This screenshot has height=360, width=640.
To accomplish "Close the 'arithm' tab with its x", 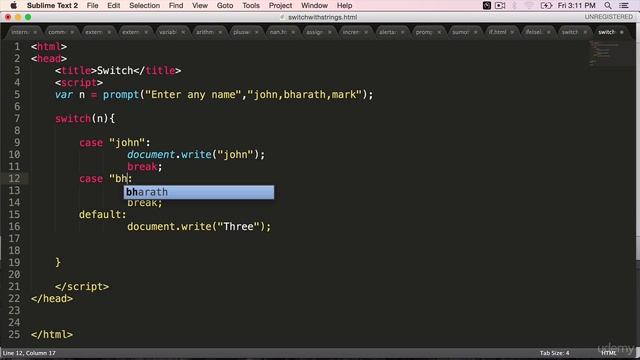I will [220, 32].
